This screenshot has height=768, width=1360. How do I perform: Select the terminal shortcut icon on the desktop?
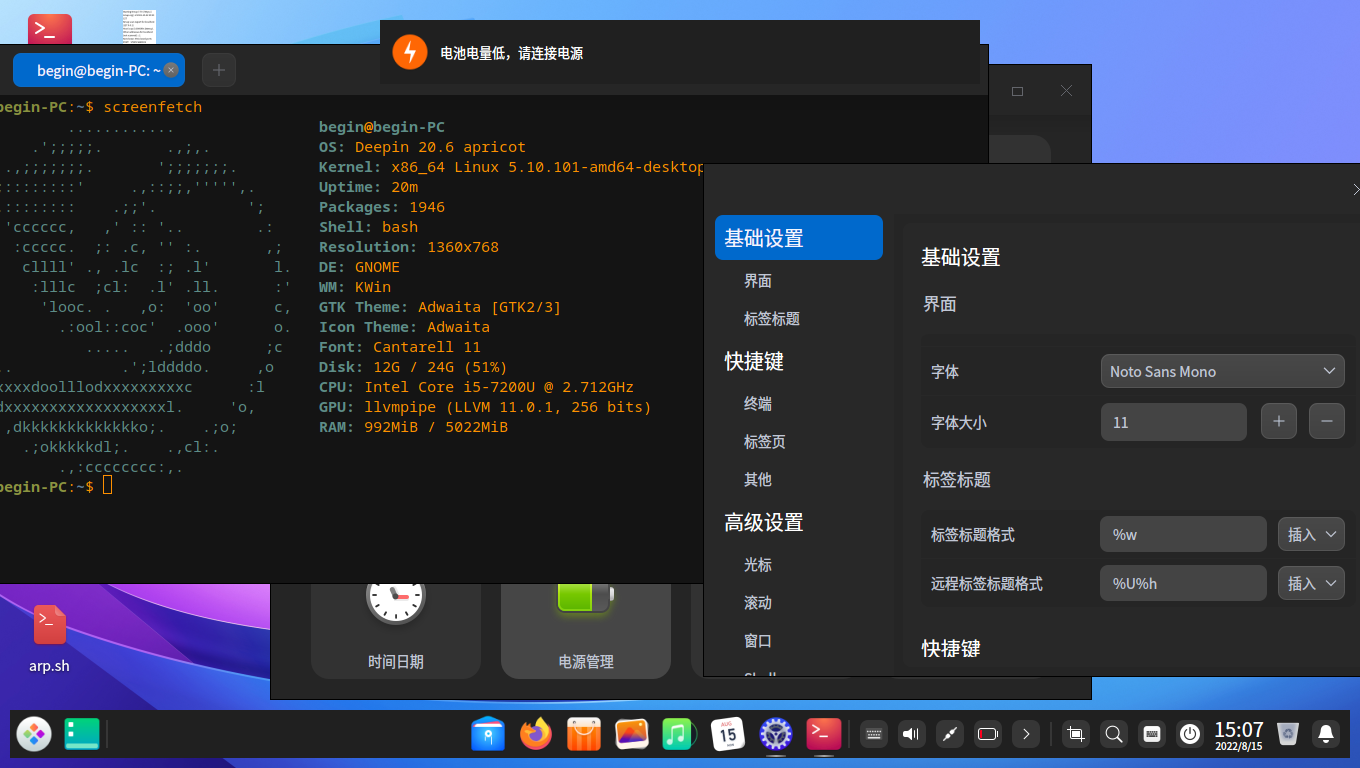(x=49, y=28)
